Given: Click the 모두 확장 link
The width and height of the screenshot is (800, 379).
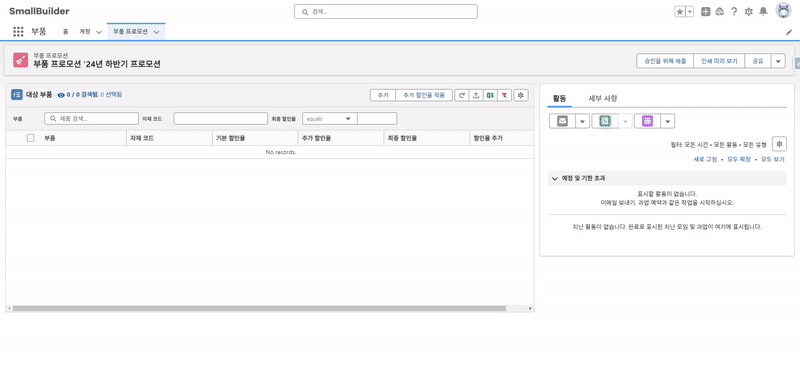Looking at the screenshot, I should (x=739, y=160).
